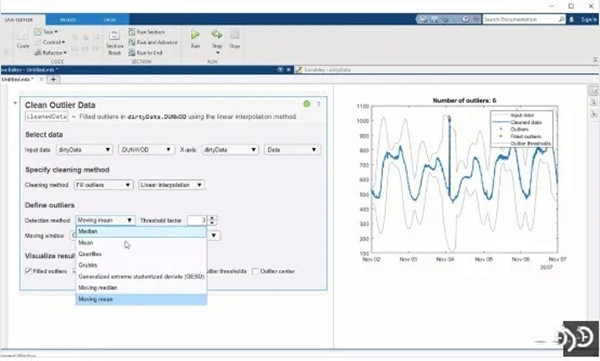The height and width of the screenshot is (361, 600).
Task: Click the green task status indicator
Action: click(307, 104)
